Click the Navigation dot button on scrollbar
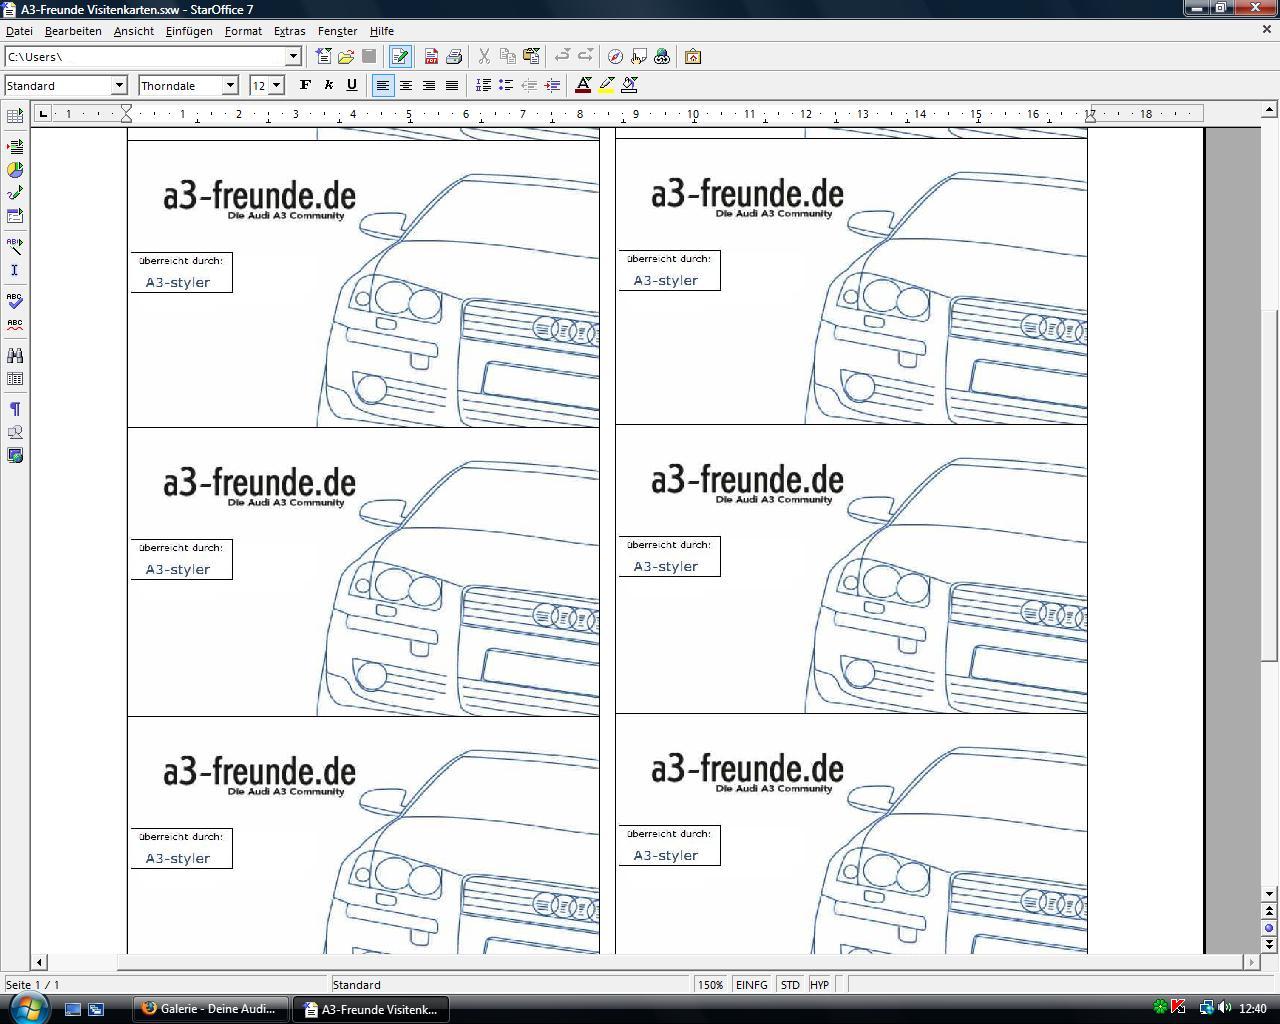The width and height of the screenshot is (1280, 1024). tap(1269, 927)
